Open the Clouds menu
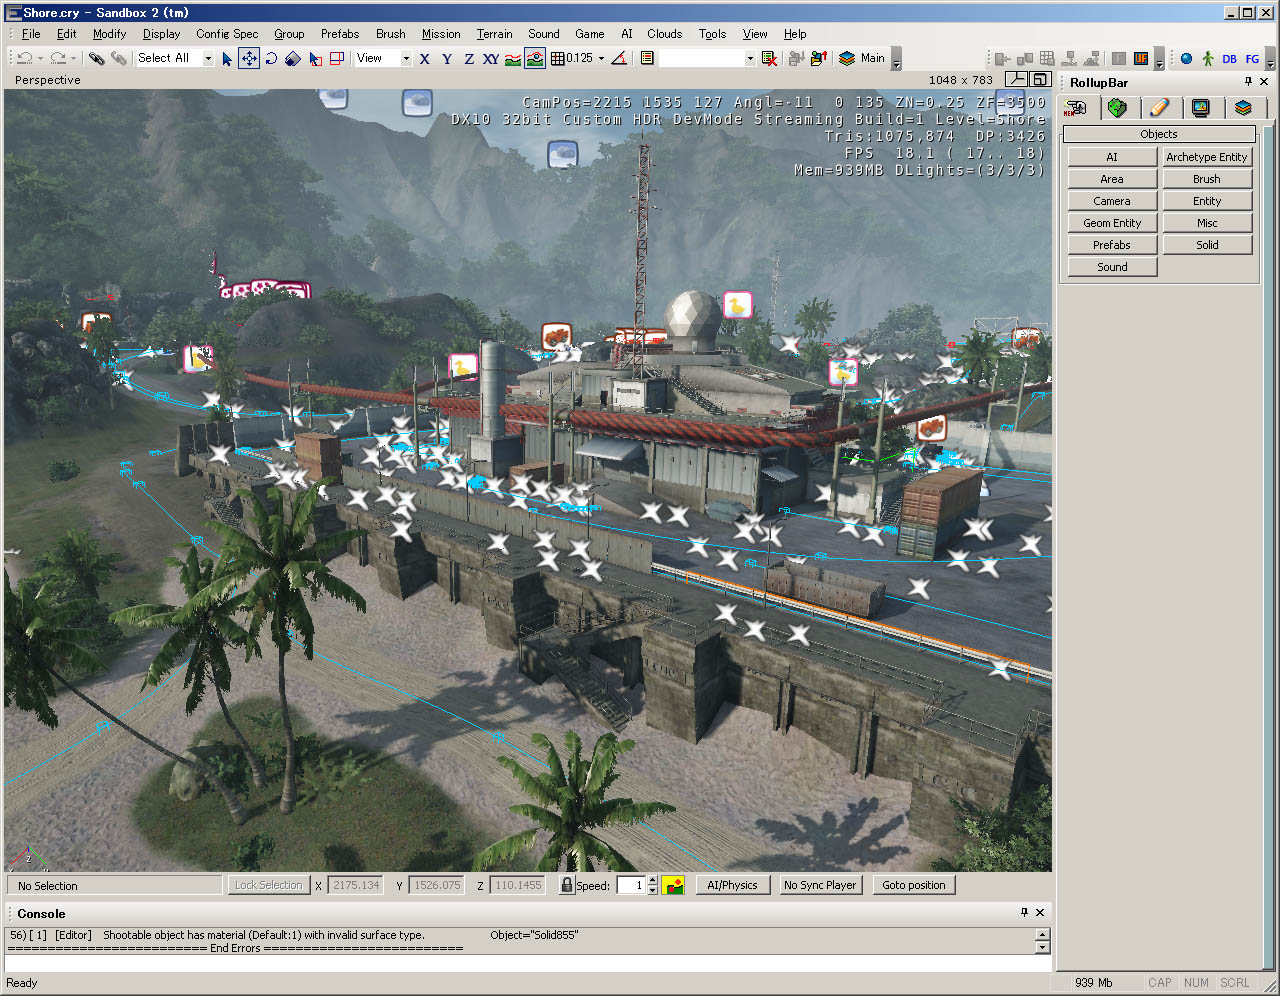Viewport: 1280px width, 996px height. 664,34
